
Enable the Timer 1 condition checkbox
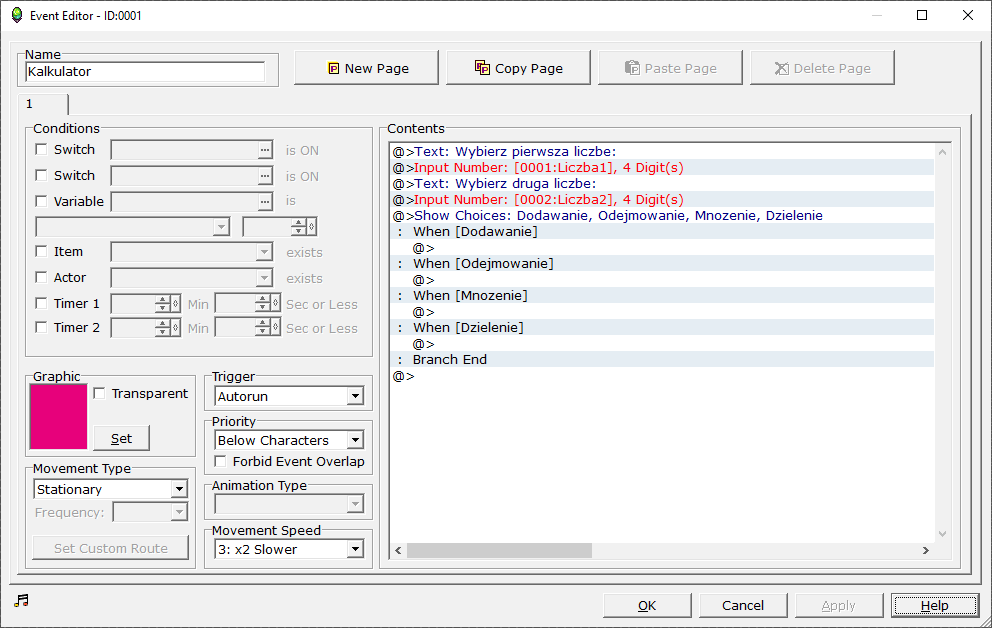pyautogui.click(x=41, y=303)
